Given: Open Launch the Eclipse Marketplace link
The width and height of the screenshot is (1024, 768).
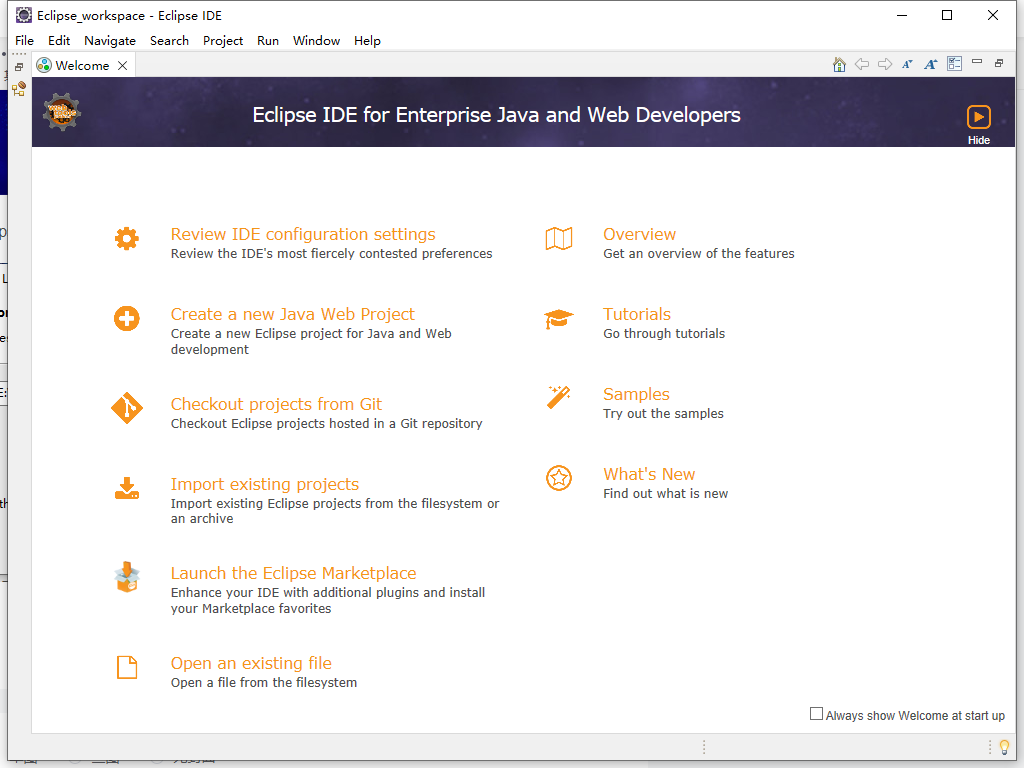Looking at the screenshot, I should tap(293, 573).
